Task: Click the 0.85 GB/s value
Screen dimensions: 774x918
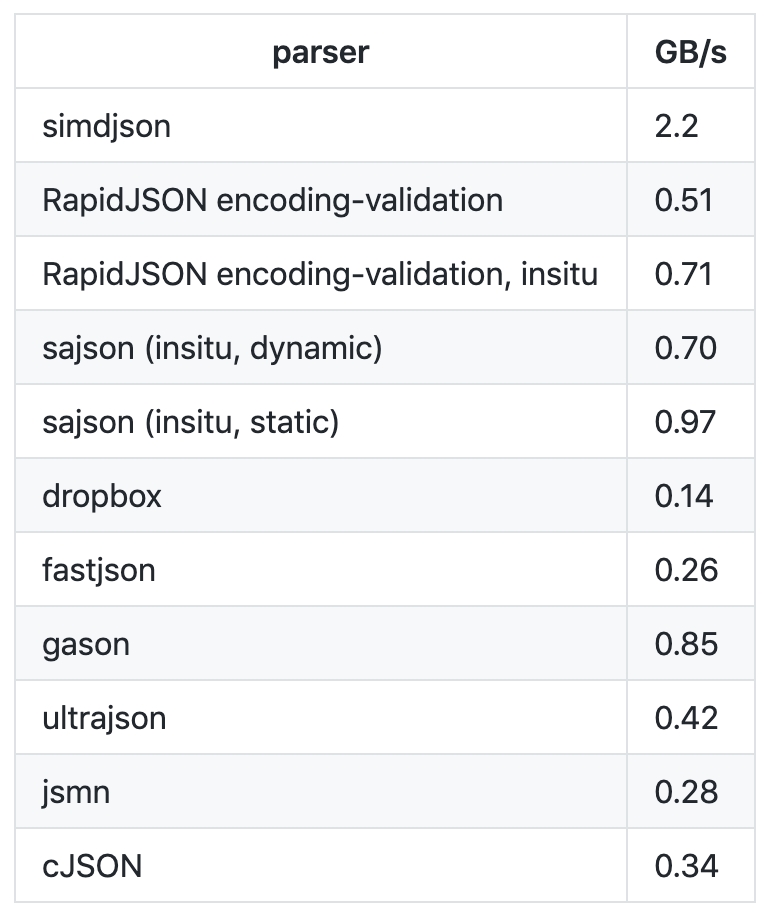Action: coord(686,644)
